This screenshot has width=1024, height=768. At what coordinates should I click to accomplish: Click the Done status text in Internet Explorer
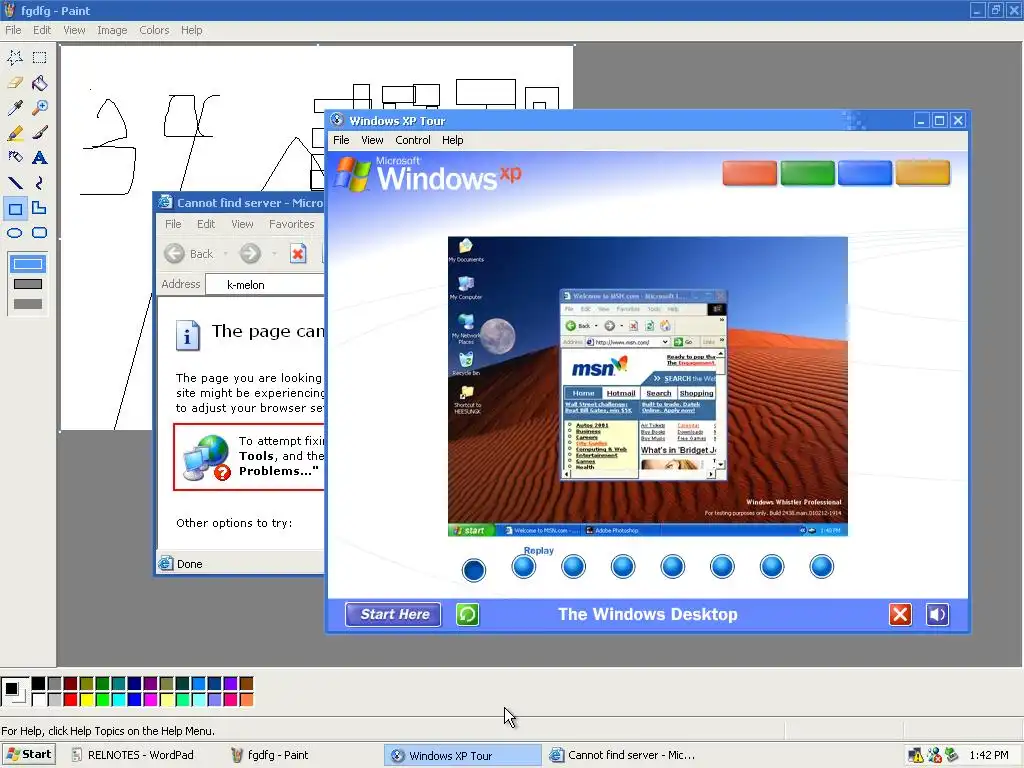coord(189,564)
